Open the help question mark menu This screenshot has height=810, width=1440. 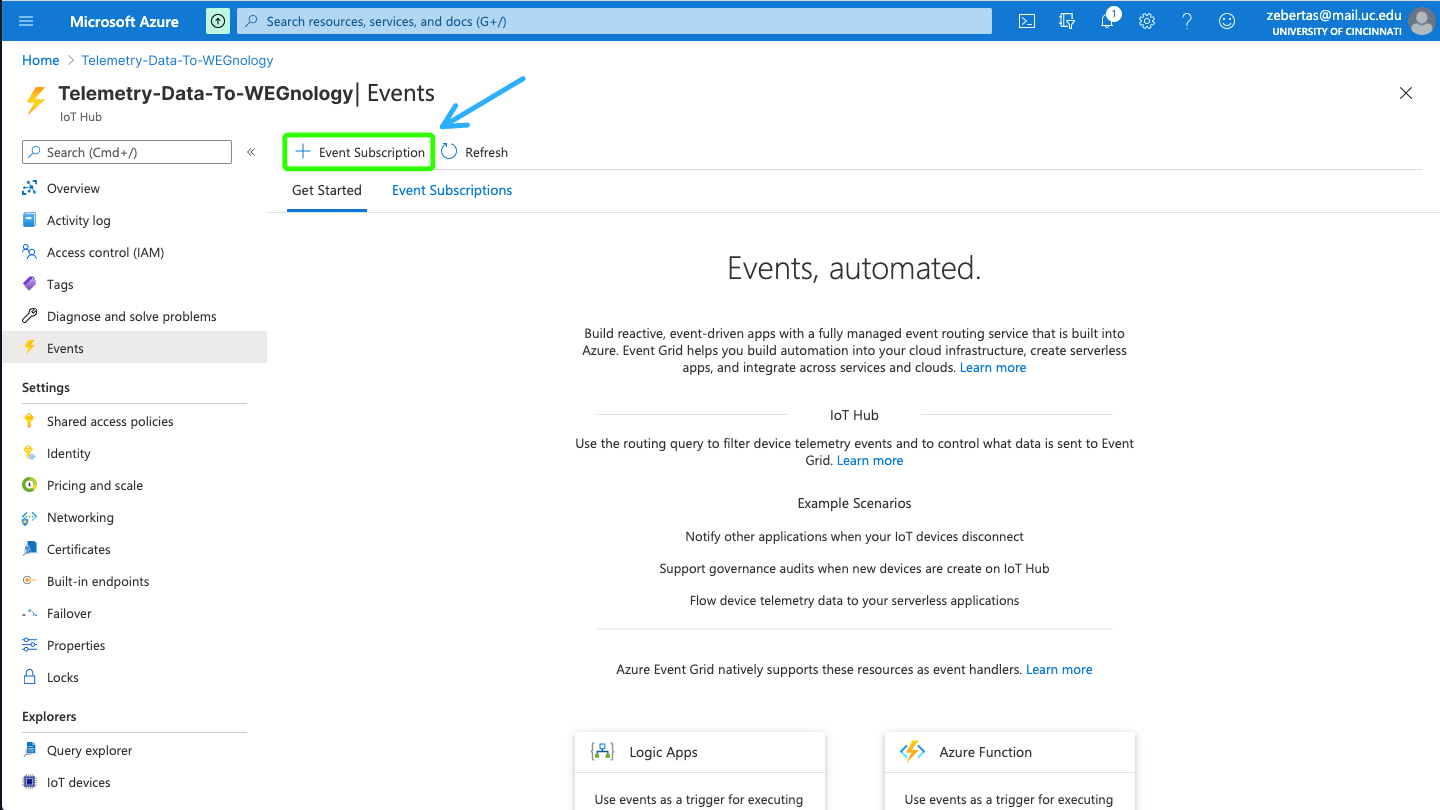(1187, 20)
